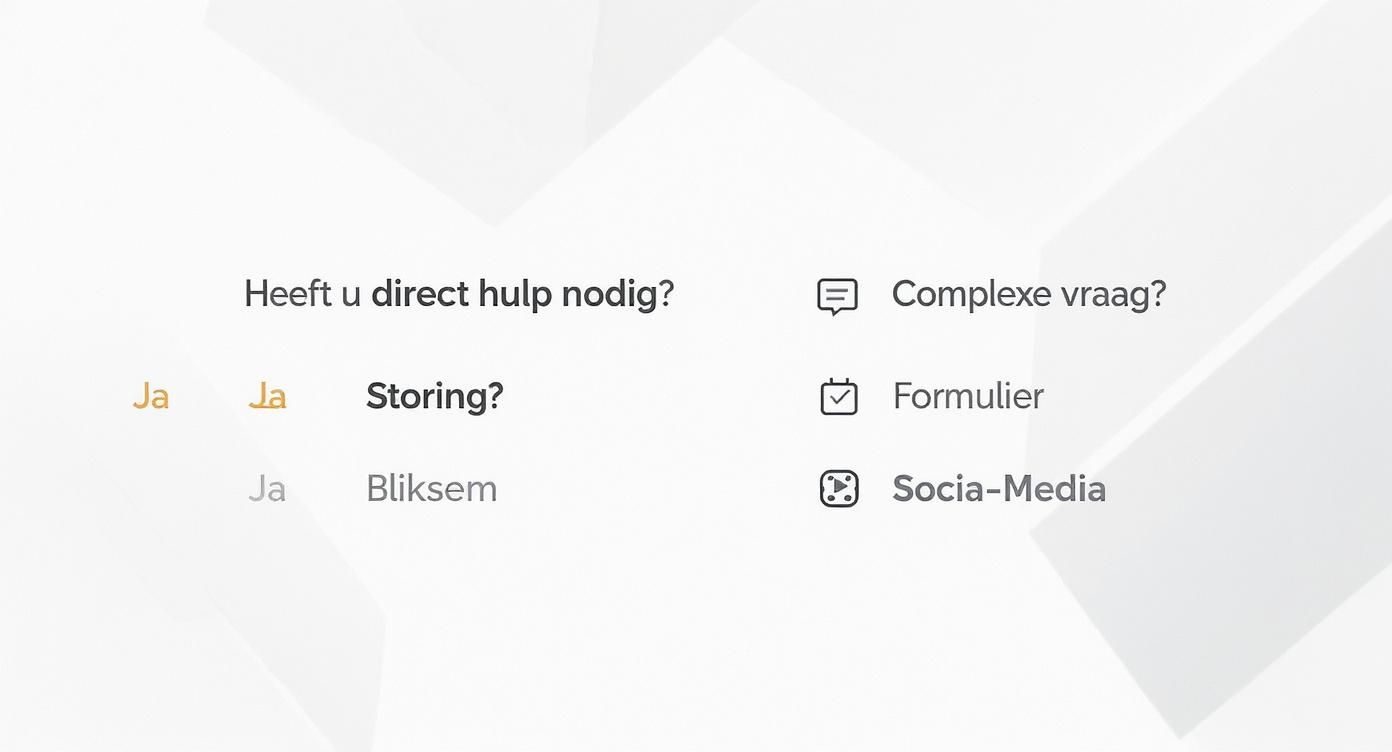
Task: Select the "Complexe vraag?" option
Action: click(x=1028, y=294)
